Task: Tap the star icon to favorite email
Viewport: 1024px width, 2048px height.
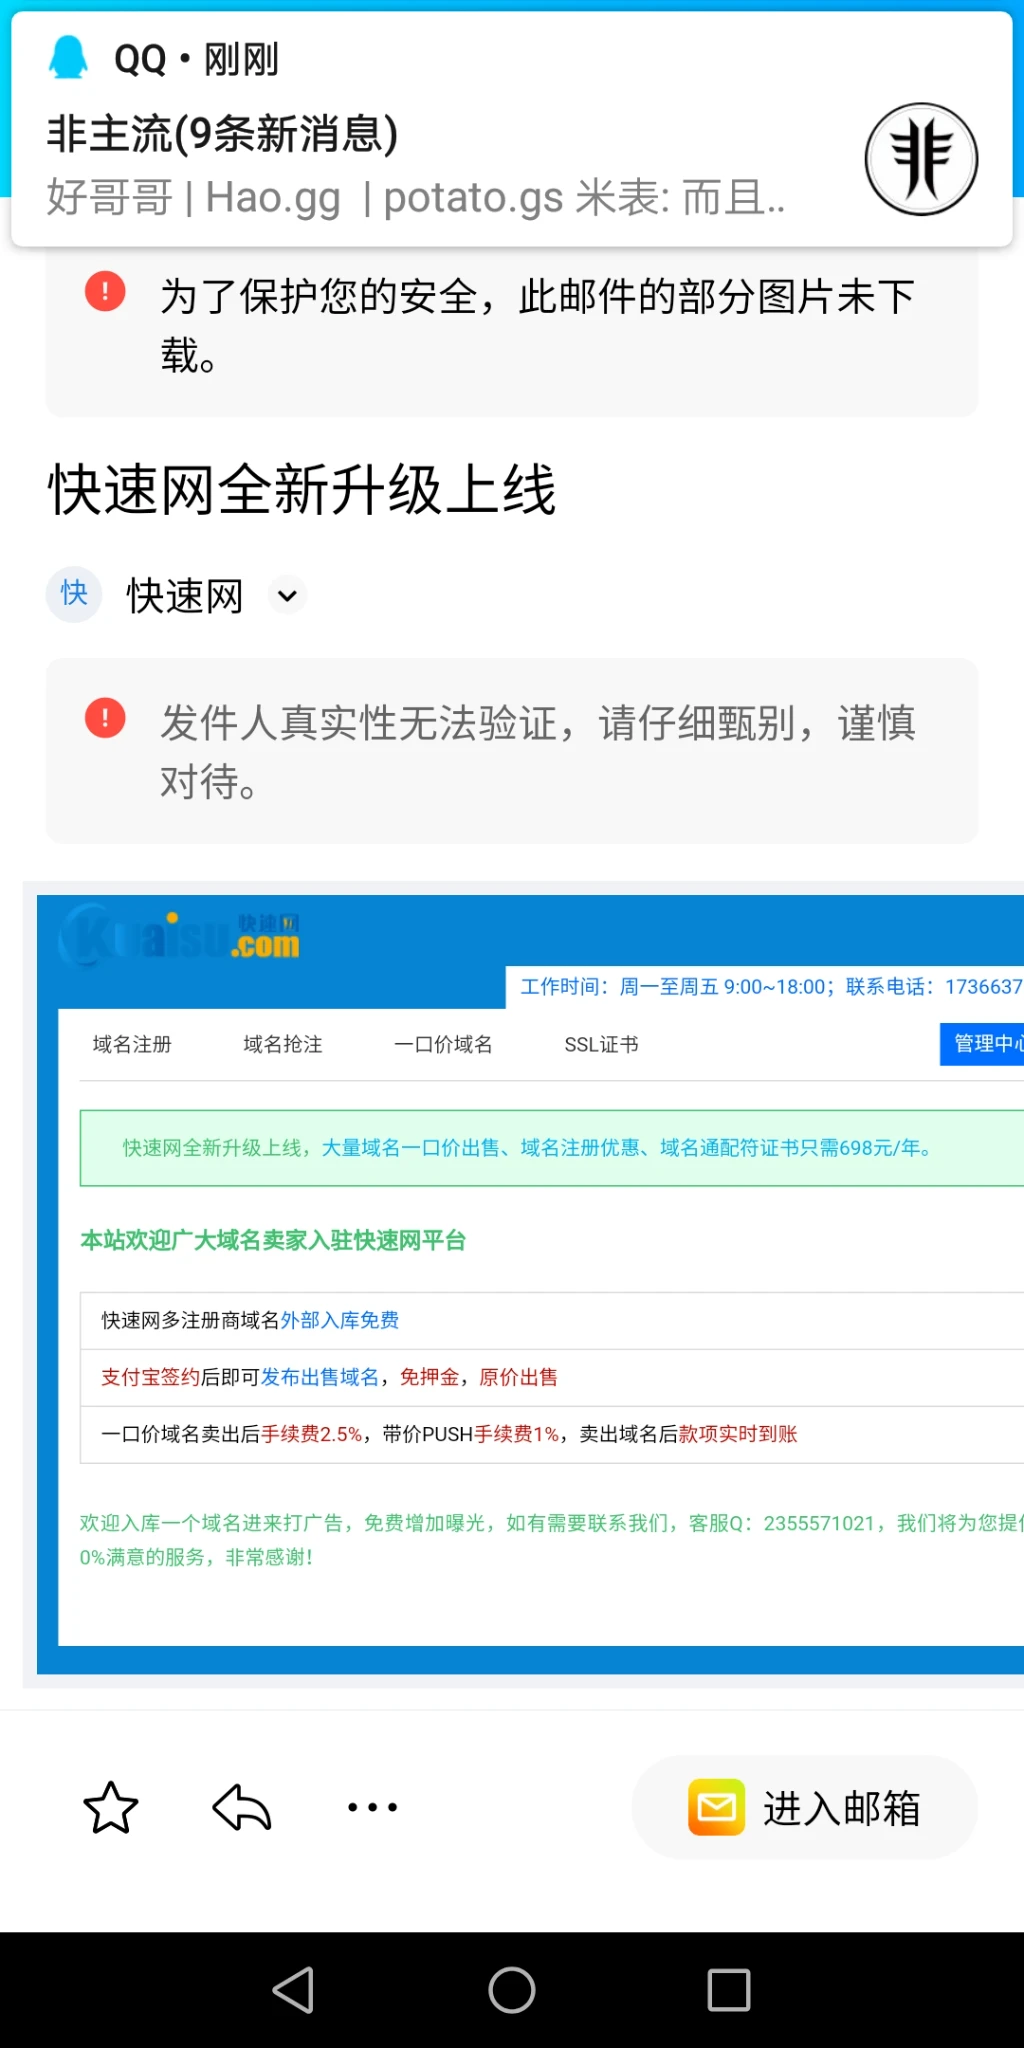Action: [x=110, y=1807]
